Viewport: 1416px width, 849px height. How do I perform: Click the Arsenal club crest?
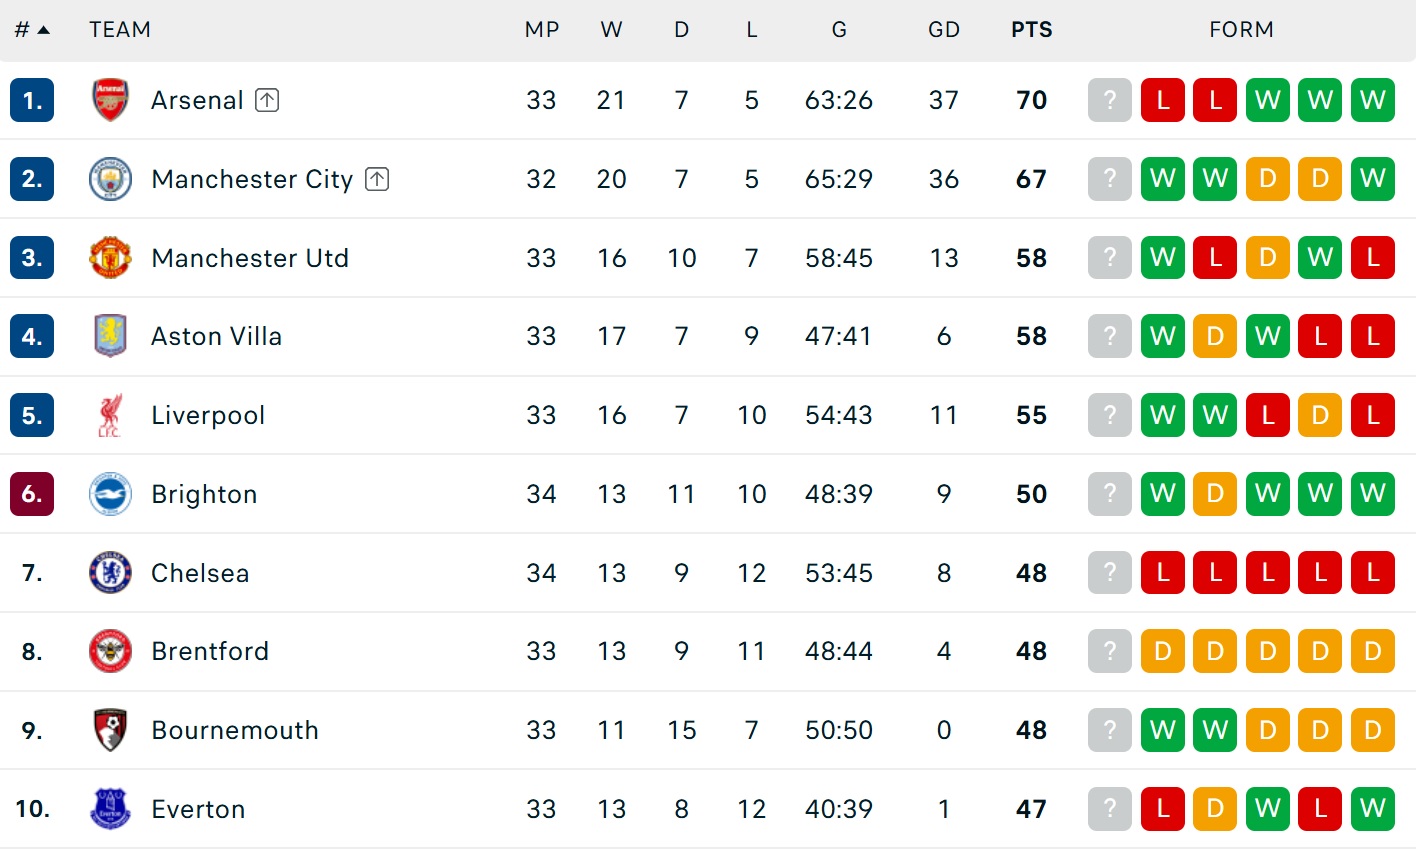tap(110, 100)
